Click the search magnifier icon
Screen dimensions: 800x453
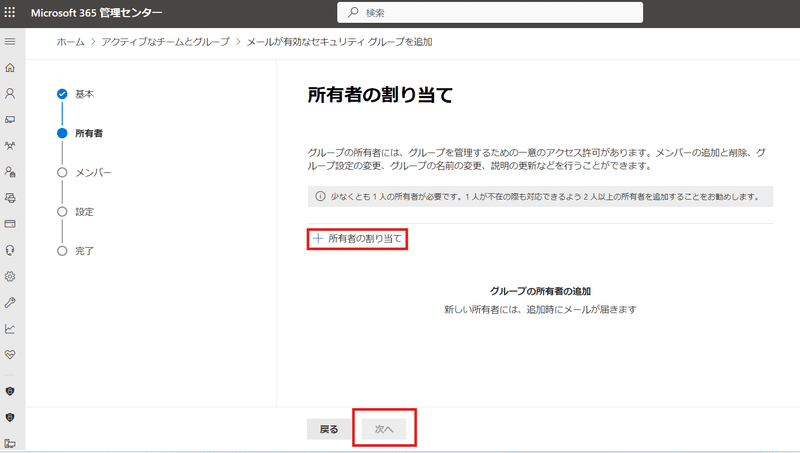(353, 12)
